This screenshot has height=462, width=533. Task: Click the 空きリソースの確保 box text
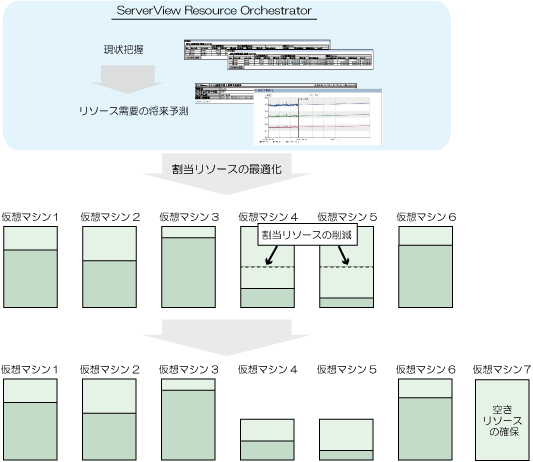(x=502, y=420)
